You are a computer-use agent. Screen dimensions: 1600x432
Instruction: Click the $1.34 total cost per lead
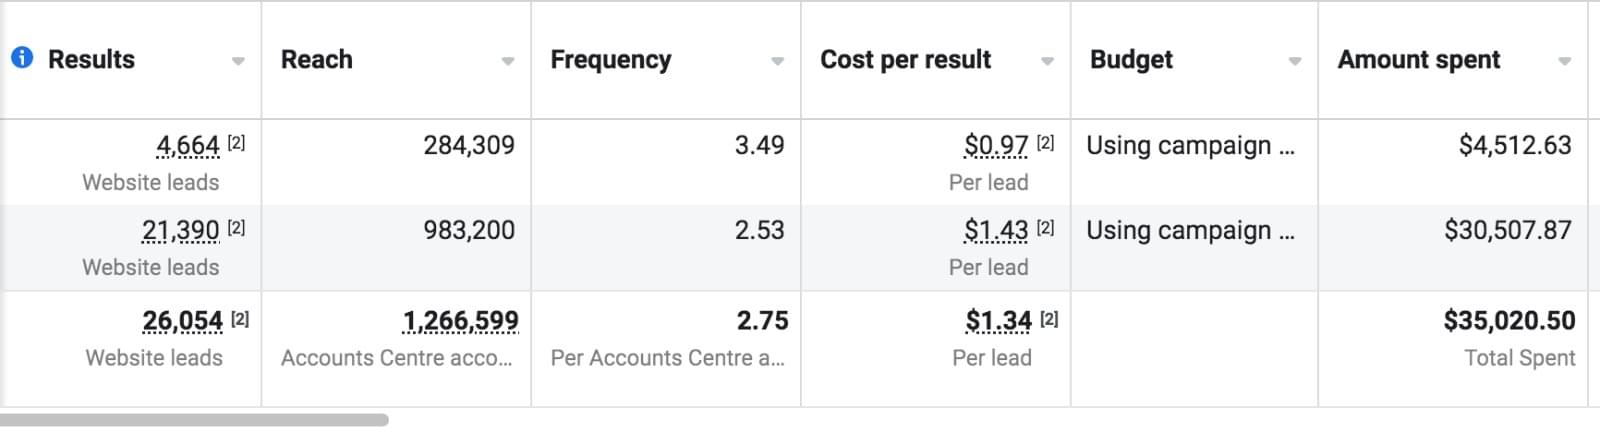click(998, 321)
